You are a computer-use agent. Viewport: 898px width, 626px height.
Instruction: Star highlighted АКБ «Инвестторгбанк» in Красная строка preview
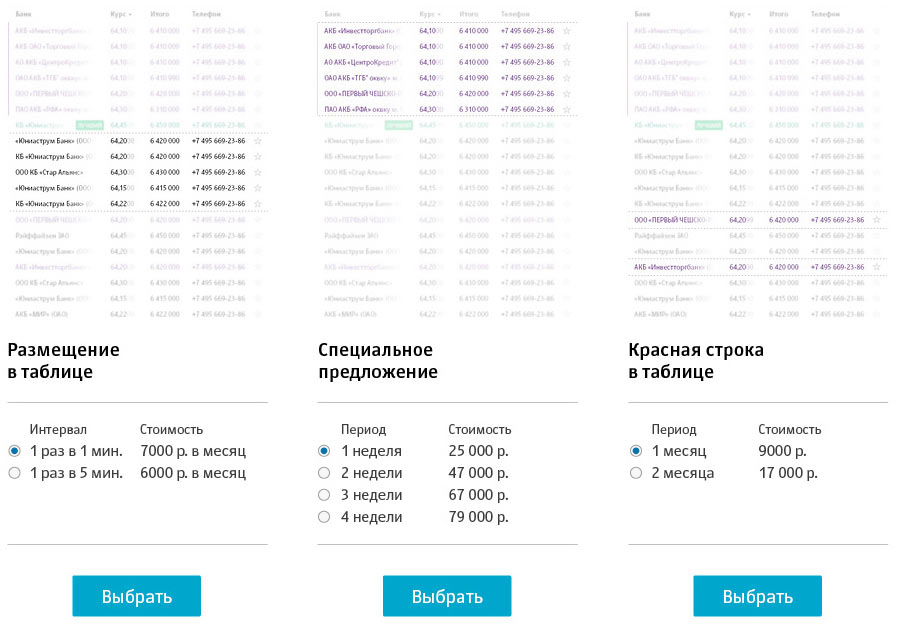click(x=877, y=266)
